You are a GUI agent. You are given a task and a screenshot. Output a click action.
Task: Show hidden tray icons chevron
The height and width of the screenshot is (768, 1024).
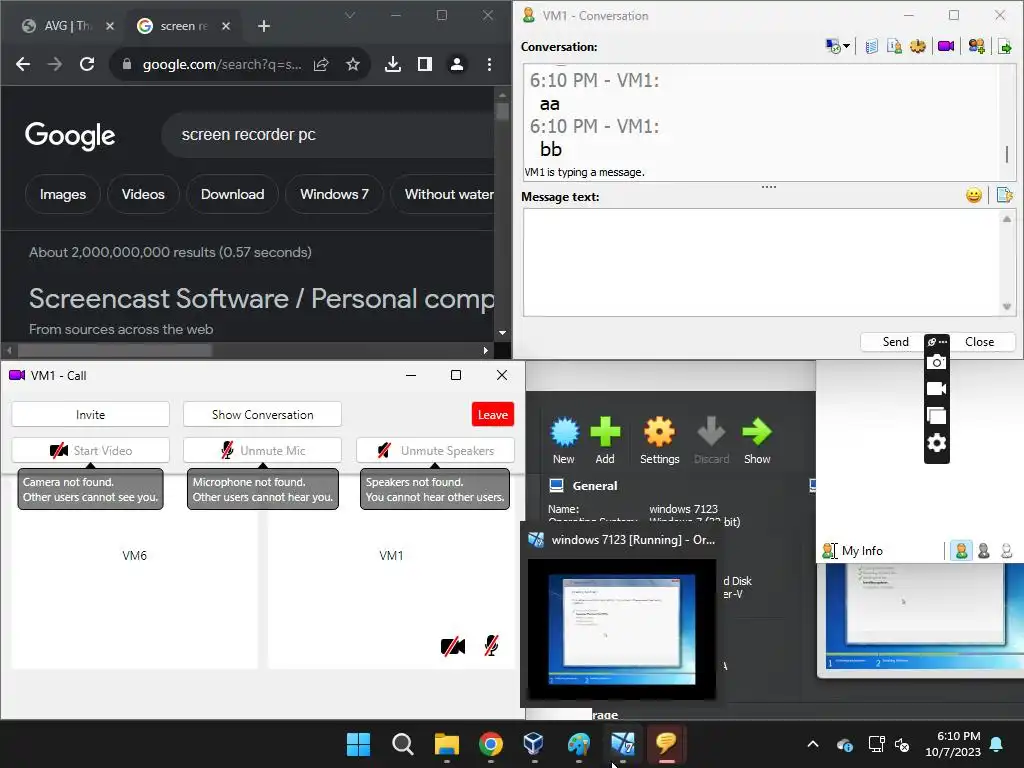pyautogui.click(x=813, y=744)
